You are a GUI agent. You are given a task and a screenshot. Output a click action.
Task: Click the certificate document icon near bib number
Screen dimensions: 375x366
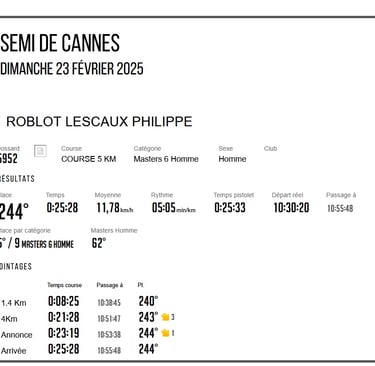(40, 151)
